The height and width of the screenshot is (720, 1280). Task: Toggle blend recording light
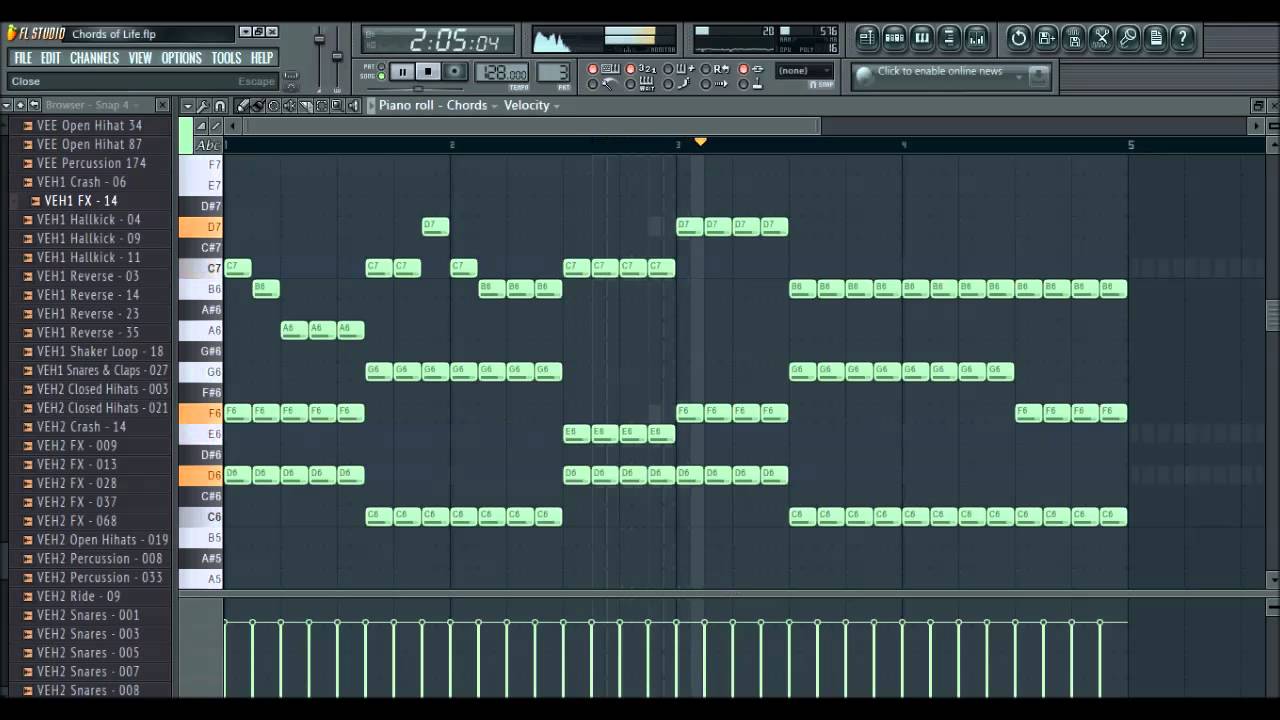point(669,69)
